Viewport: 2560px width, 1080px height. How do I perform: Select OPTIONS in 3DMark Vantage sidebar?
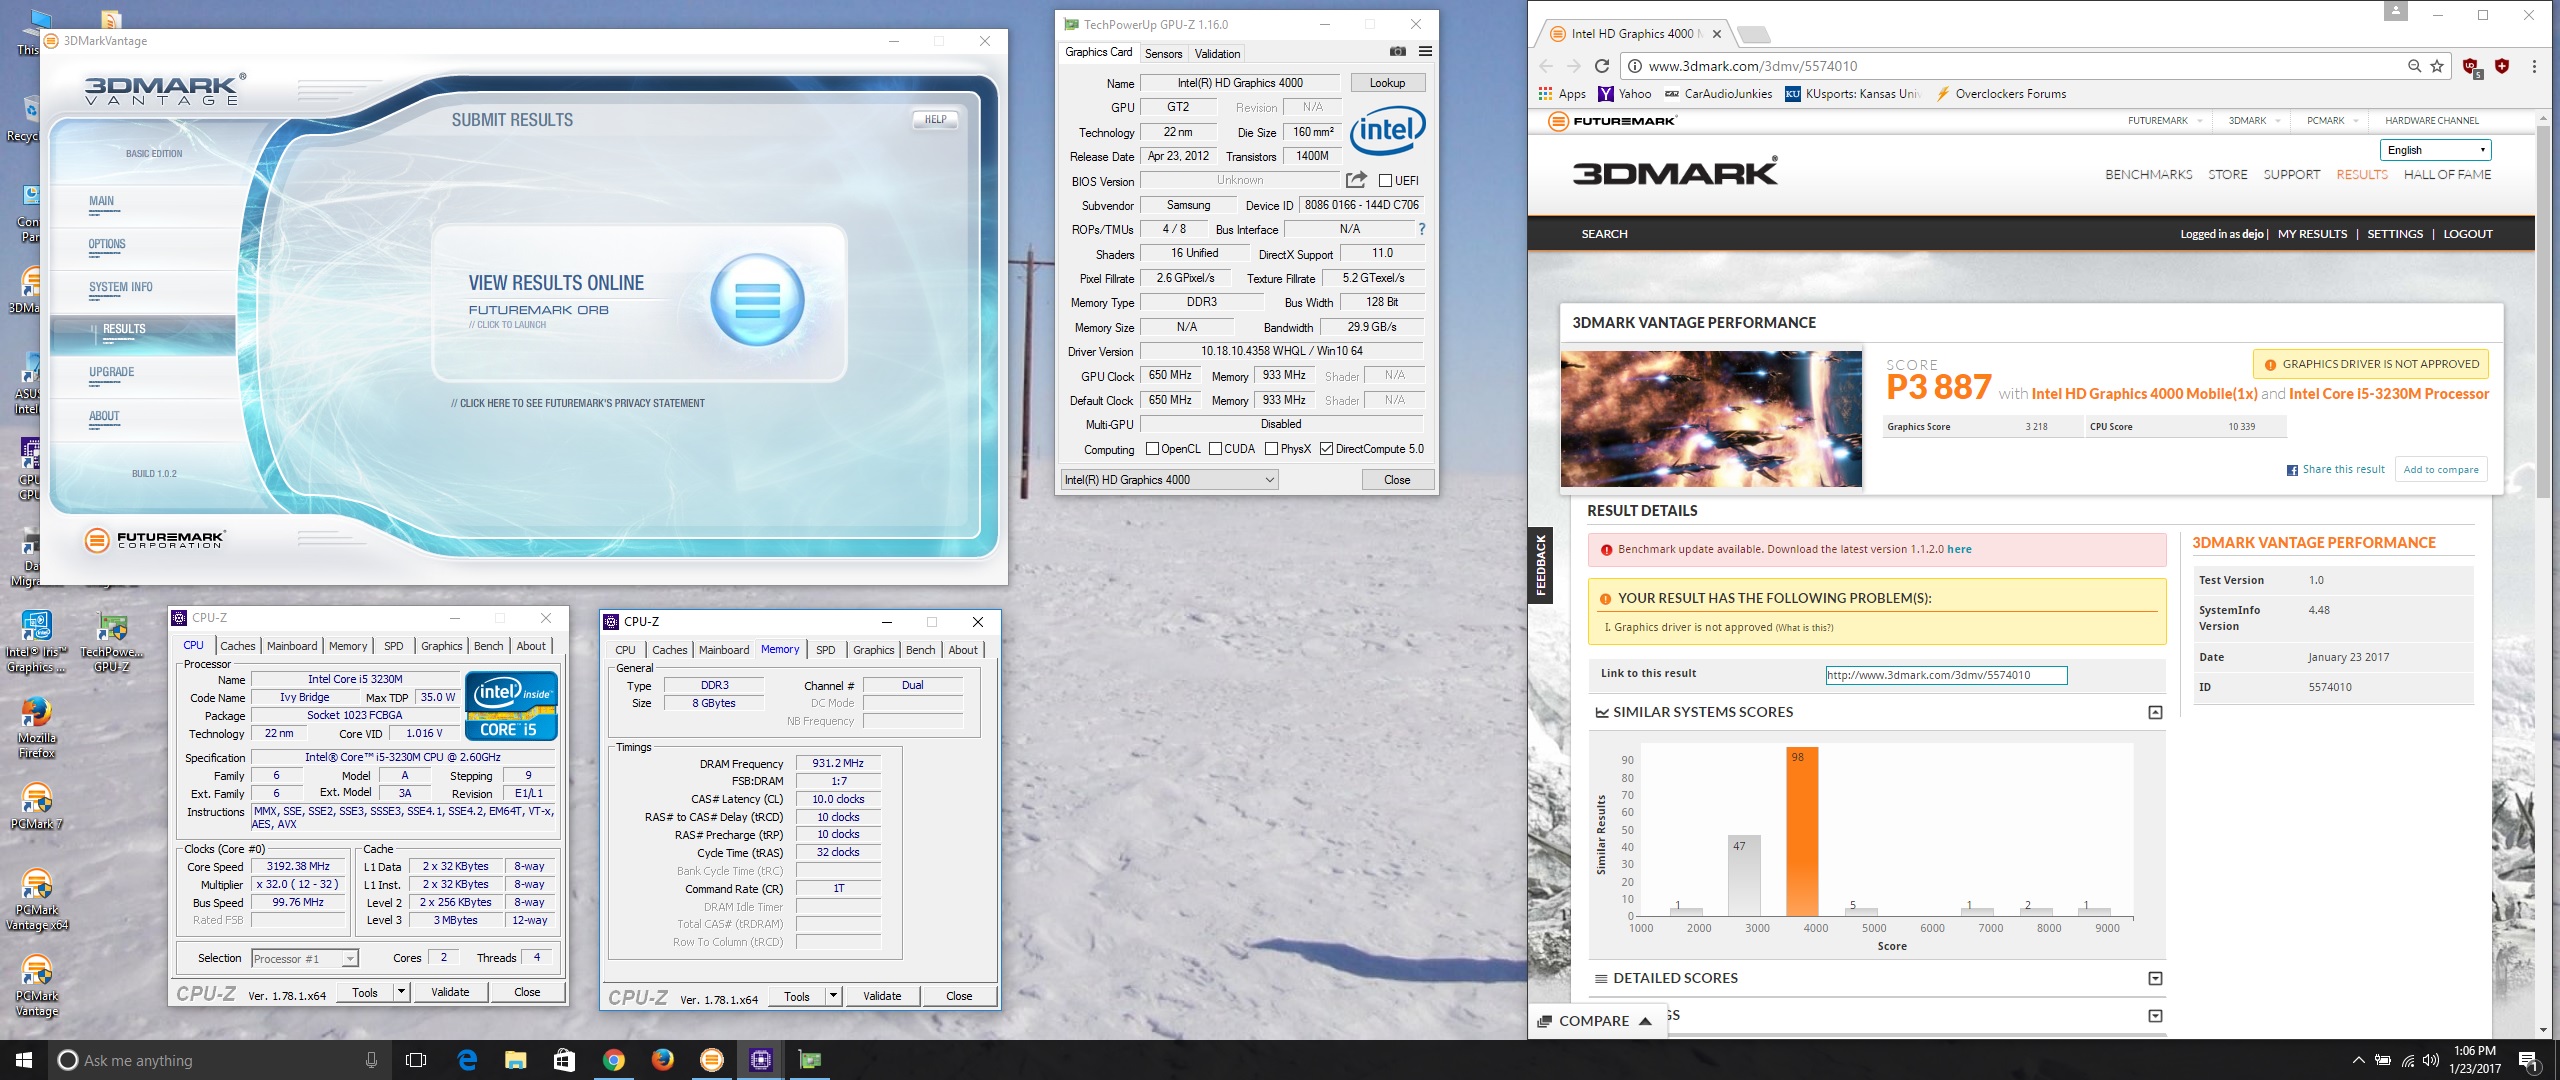(x=107, y=244)
